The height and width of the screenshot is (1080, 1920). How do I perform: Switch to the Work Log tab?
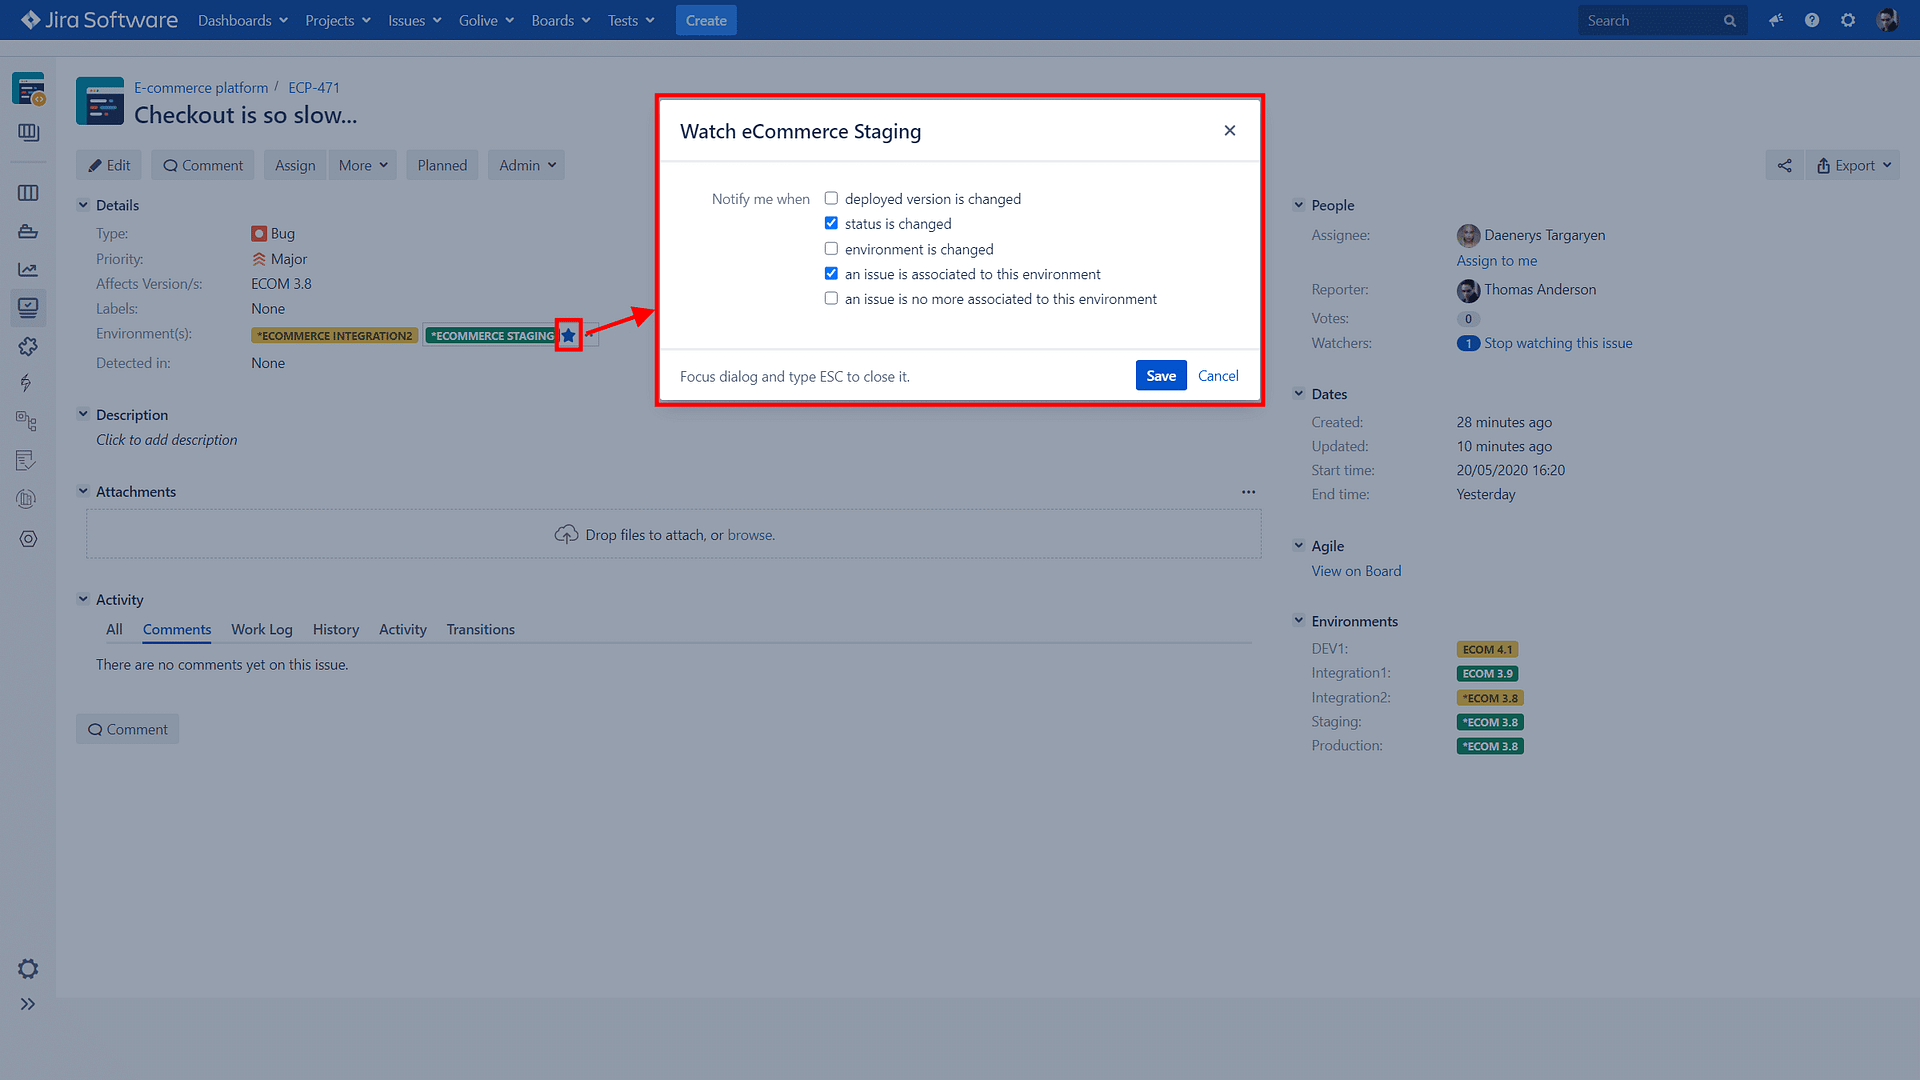(x=261, y=629)
